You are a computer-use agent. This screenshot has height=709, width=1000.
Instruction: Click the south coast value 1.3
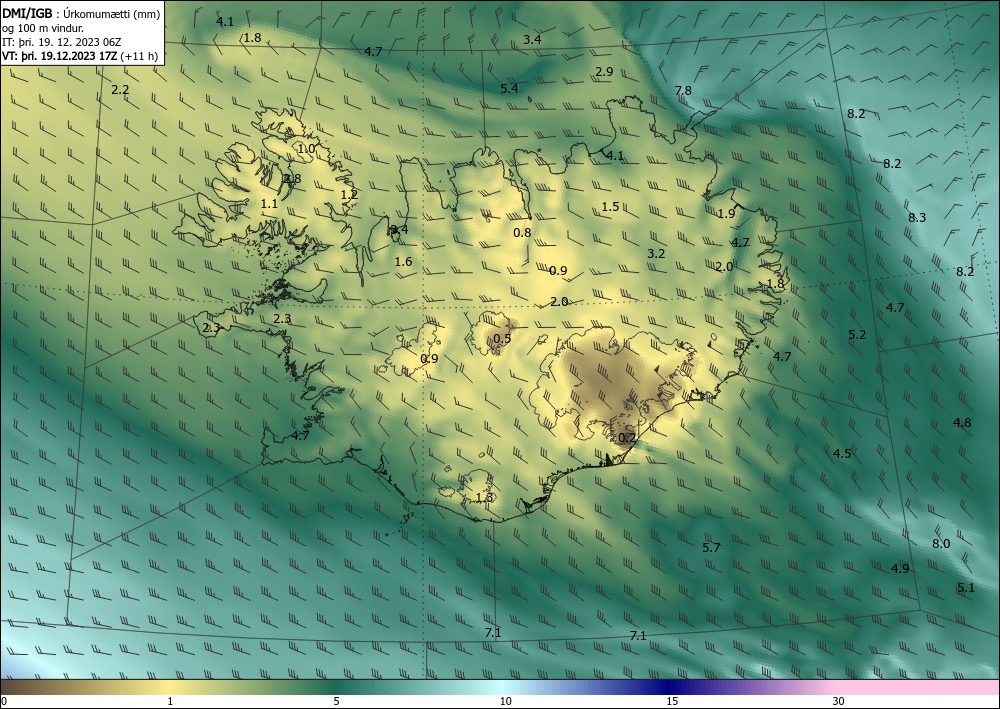point(485,497)
